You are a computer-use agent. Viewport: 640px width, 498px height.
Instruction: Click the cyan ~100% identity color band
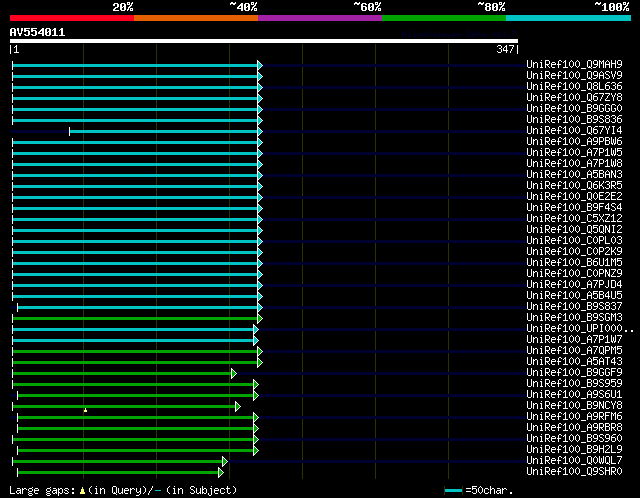click(x=568, y=18)
